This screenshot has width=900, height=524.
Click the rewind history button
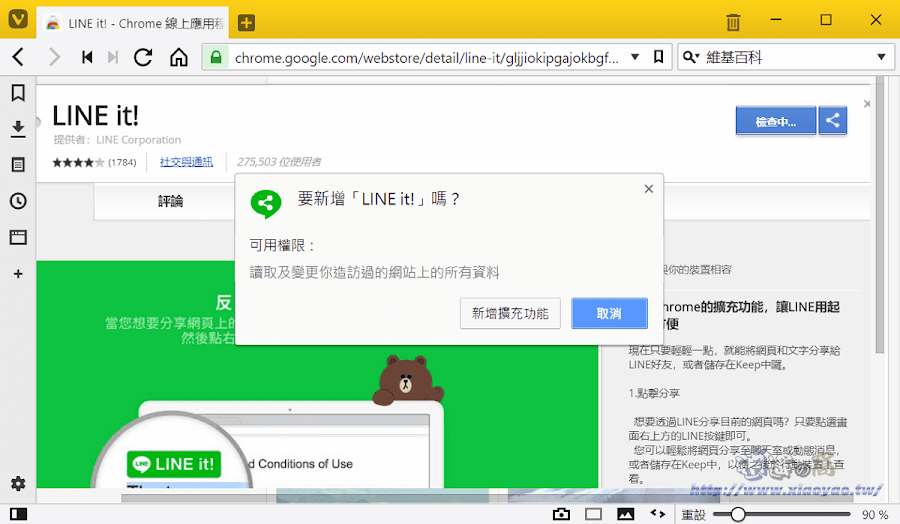pyautogui.click(x=87, y=57)
